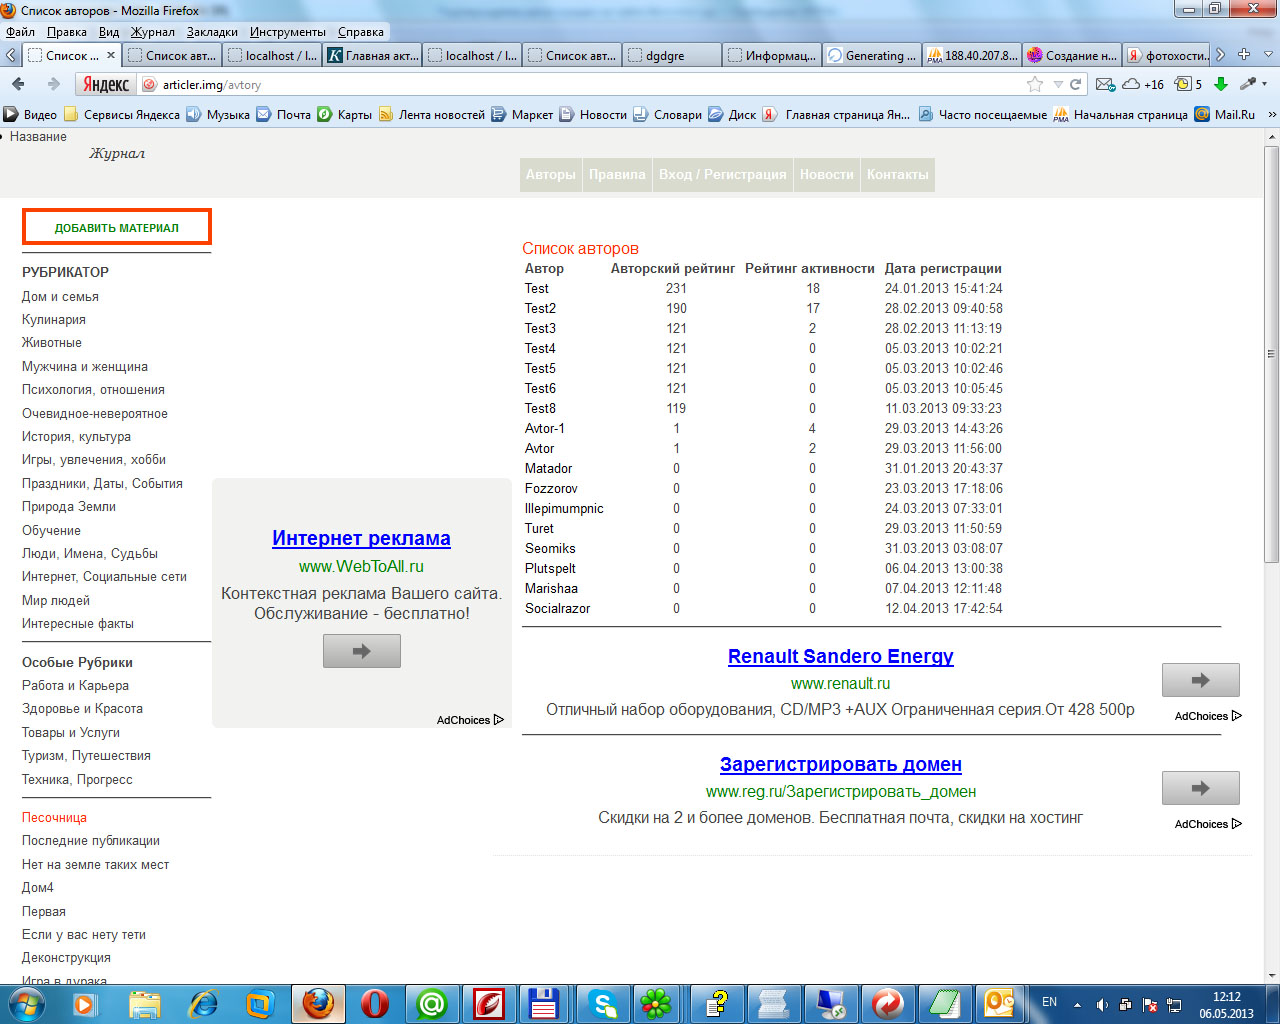Open the Закладки menu
Viewport: 1280px width, 1024px height.
[x=212, y=32]
